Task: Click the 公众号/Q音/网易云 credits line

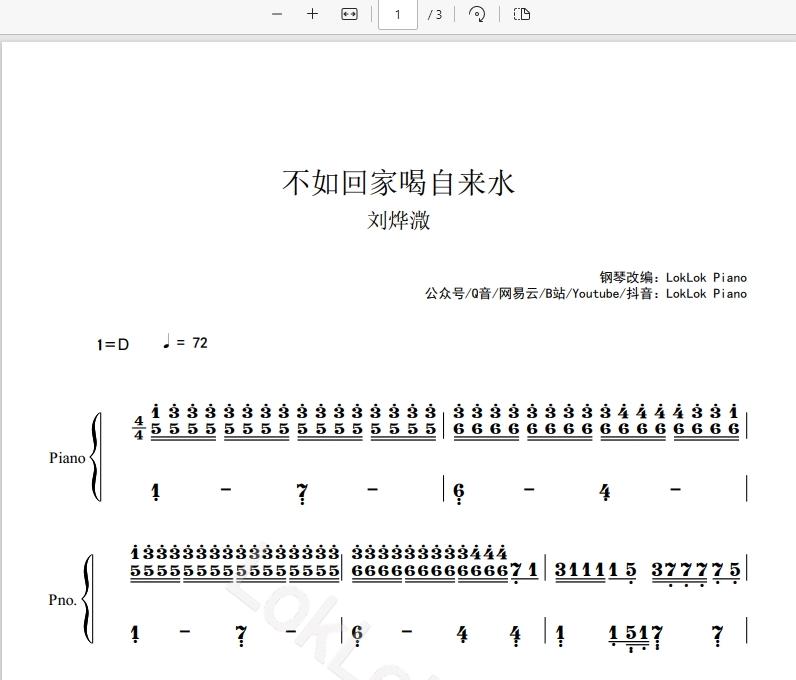Action: [x=586, y=294]
